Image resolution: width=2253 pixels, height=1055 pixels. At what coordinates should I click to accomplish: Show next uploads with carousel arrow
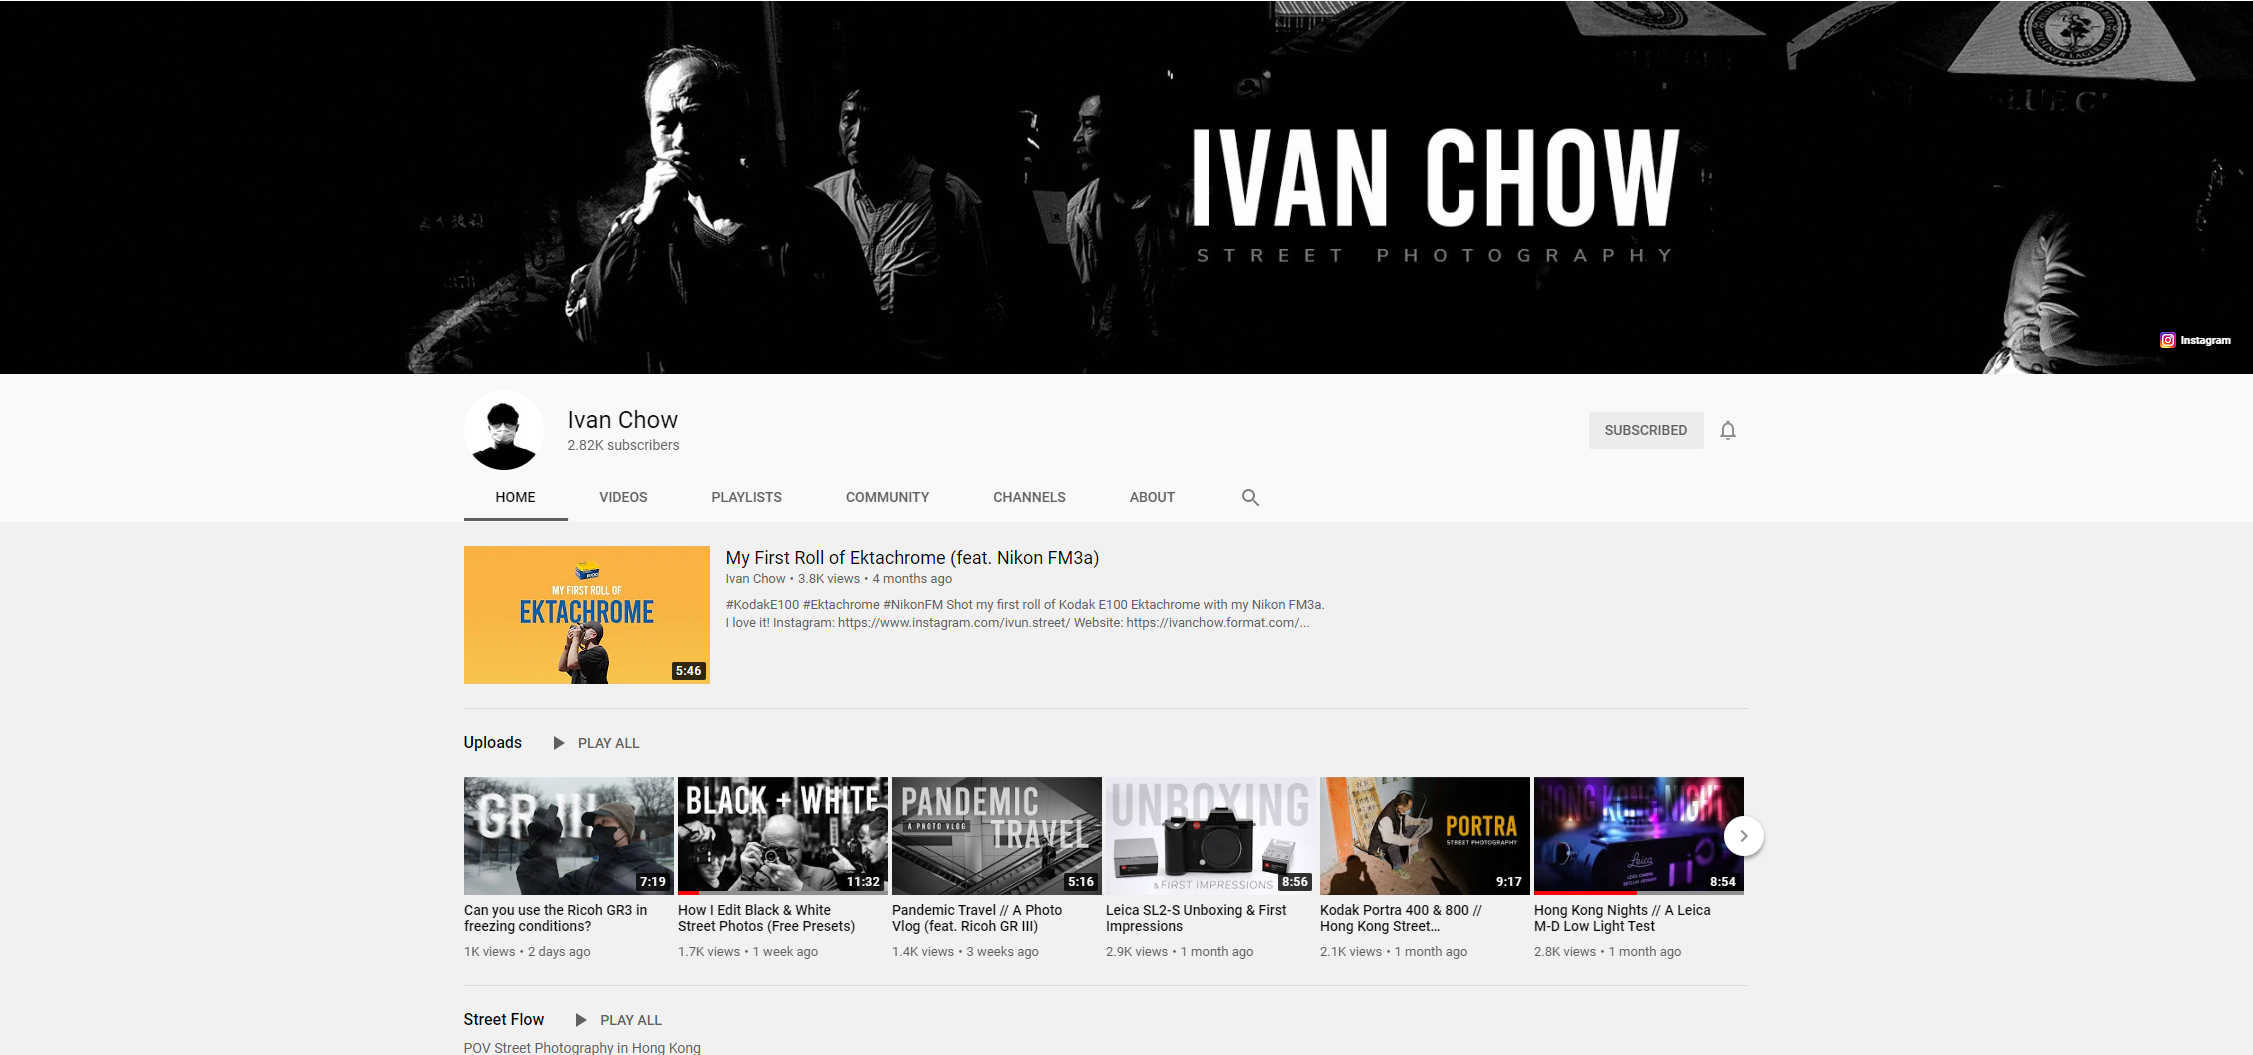(1743, 836)
